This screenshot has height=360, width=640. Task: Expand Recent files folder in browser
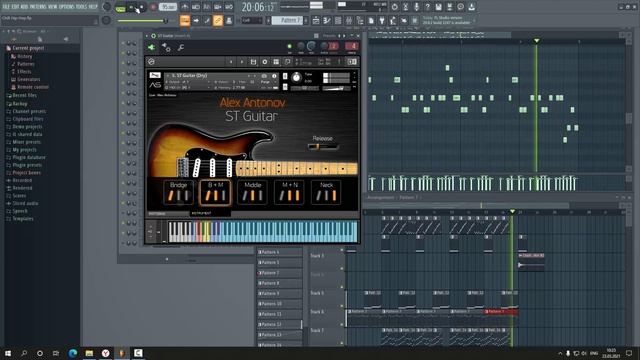coord(24,96)
